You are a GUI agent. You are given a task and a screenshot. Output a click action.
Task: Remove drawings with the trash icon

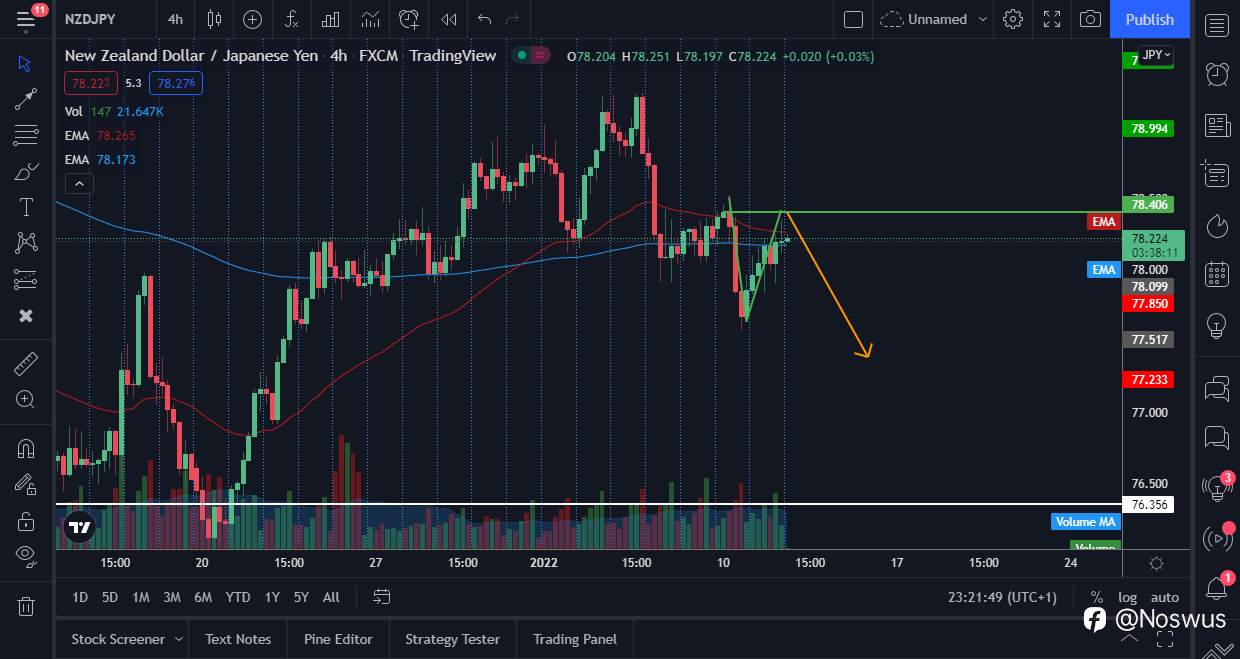(x=26, y=606)
